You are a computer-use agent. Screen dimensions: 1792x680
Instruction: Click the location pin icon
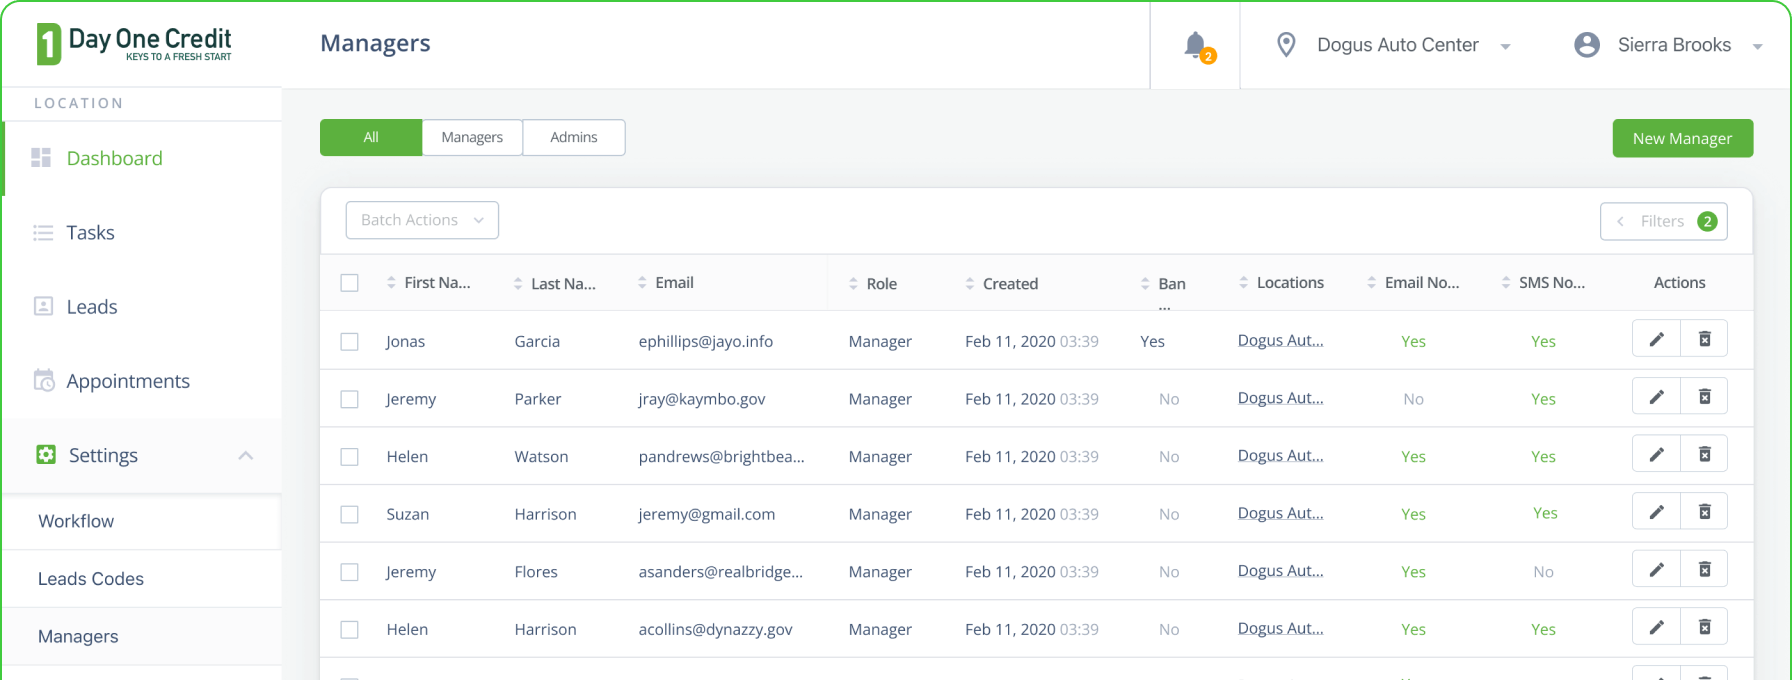click(x=1286, y=45)
